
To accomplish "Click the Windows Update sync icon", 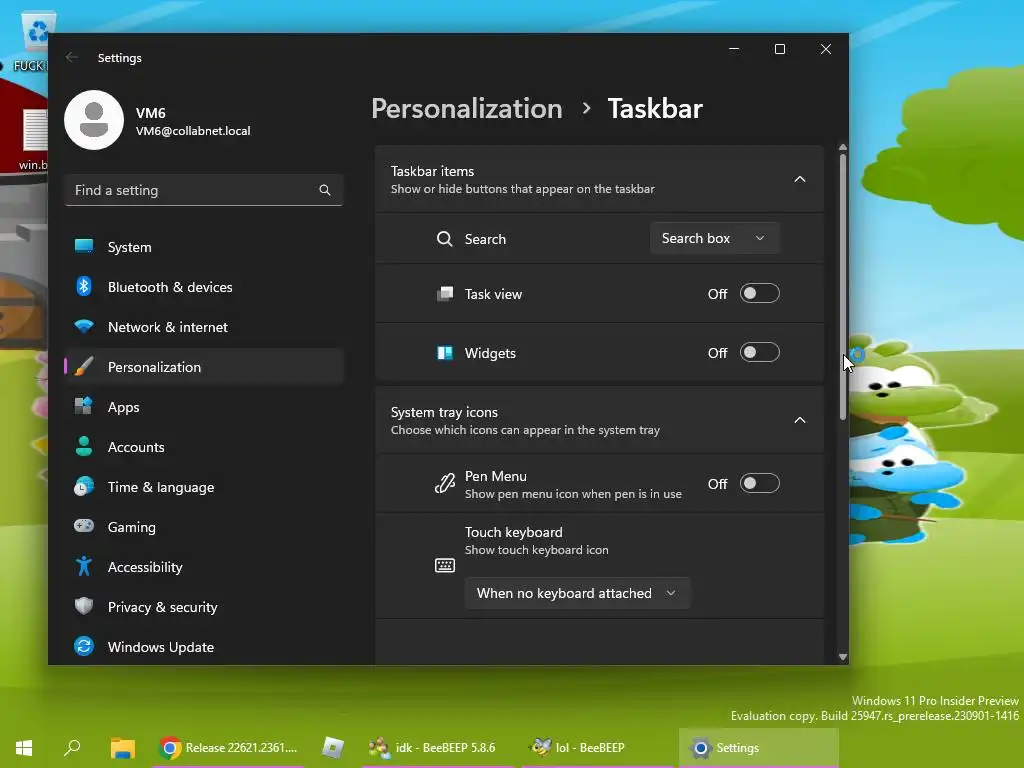I will click(x=84, y=646).
